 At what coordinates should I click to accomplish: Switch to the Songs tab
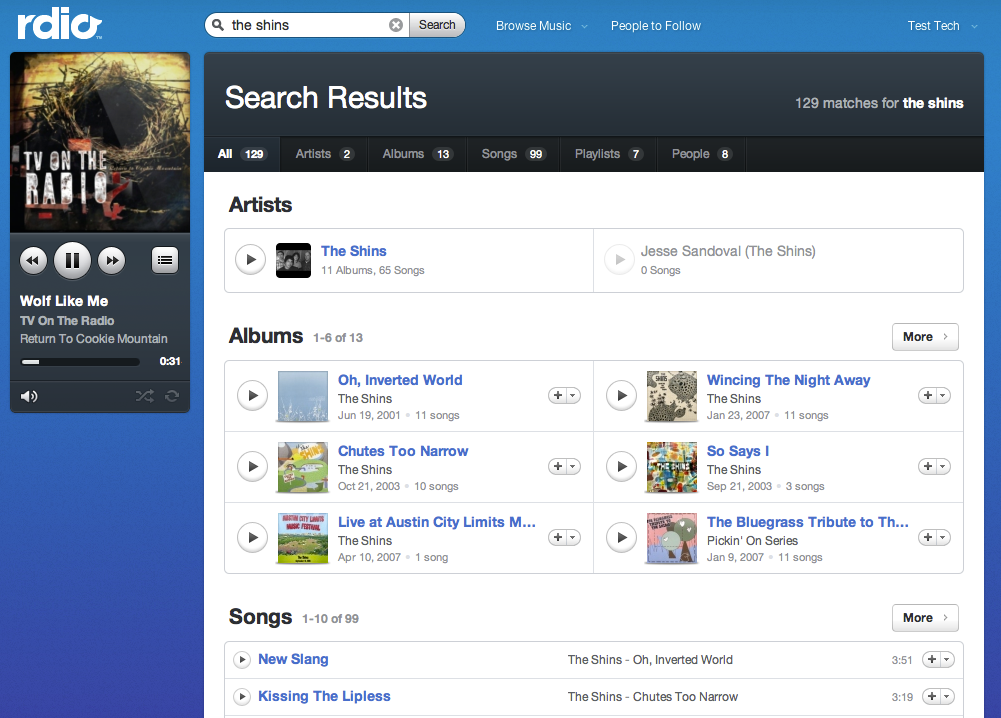(513, 154)
